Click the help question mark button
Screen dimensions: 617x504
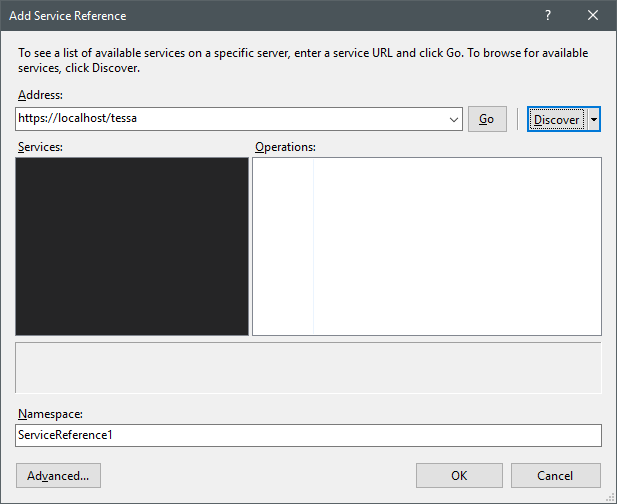click(x=548, y=16)
